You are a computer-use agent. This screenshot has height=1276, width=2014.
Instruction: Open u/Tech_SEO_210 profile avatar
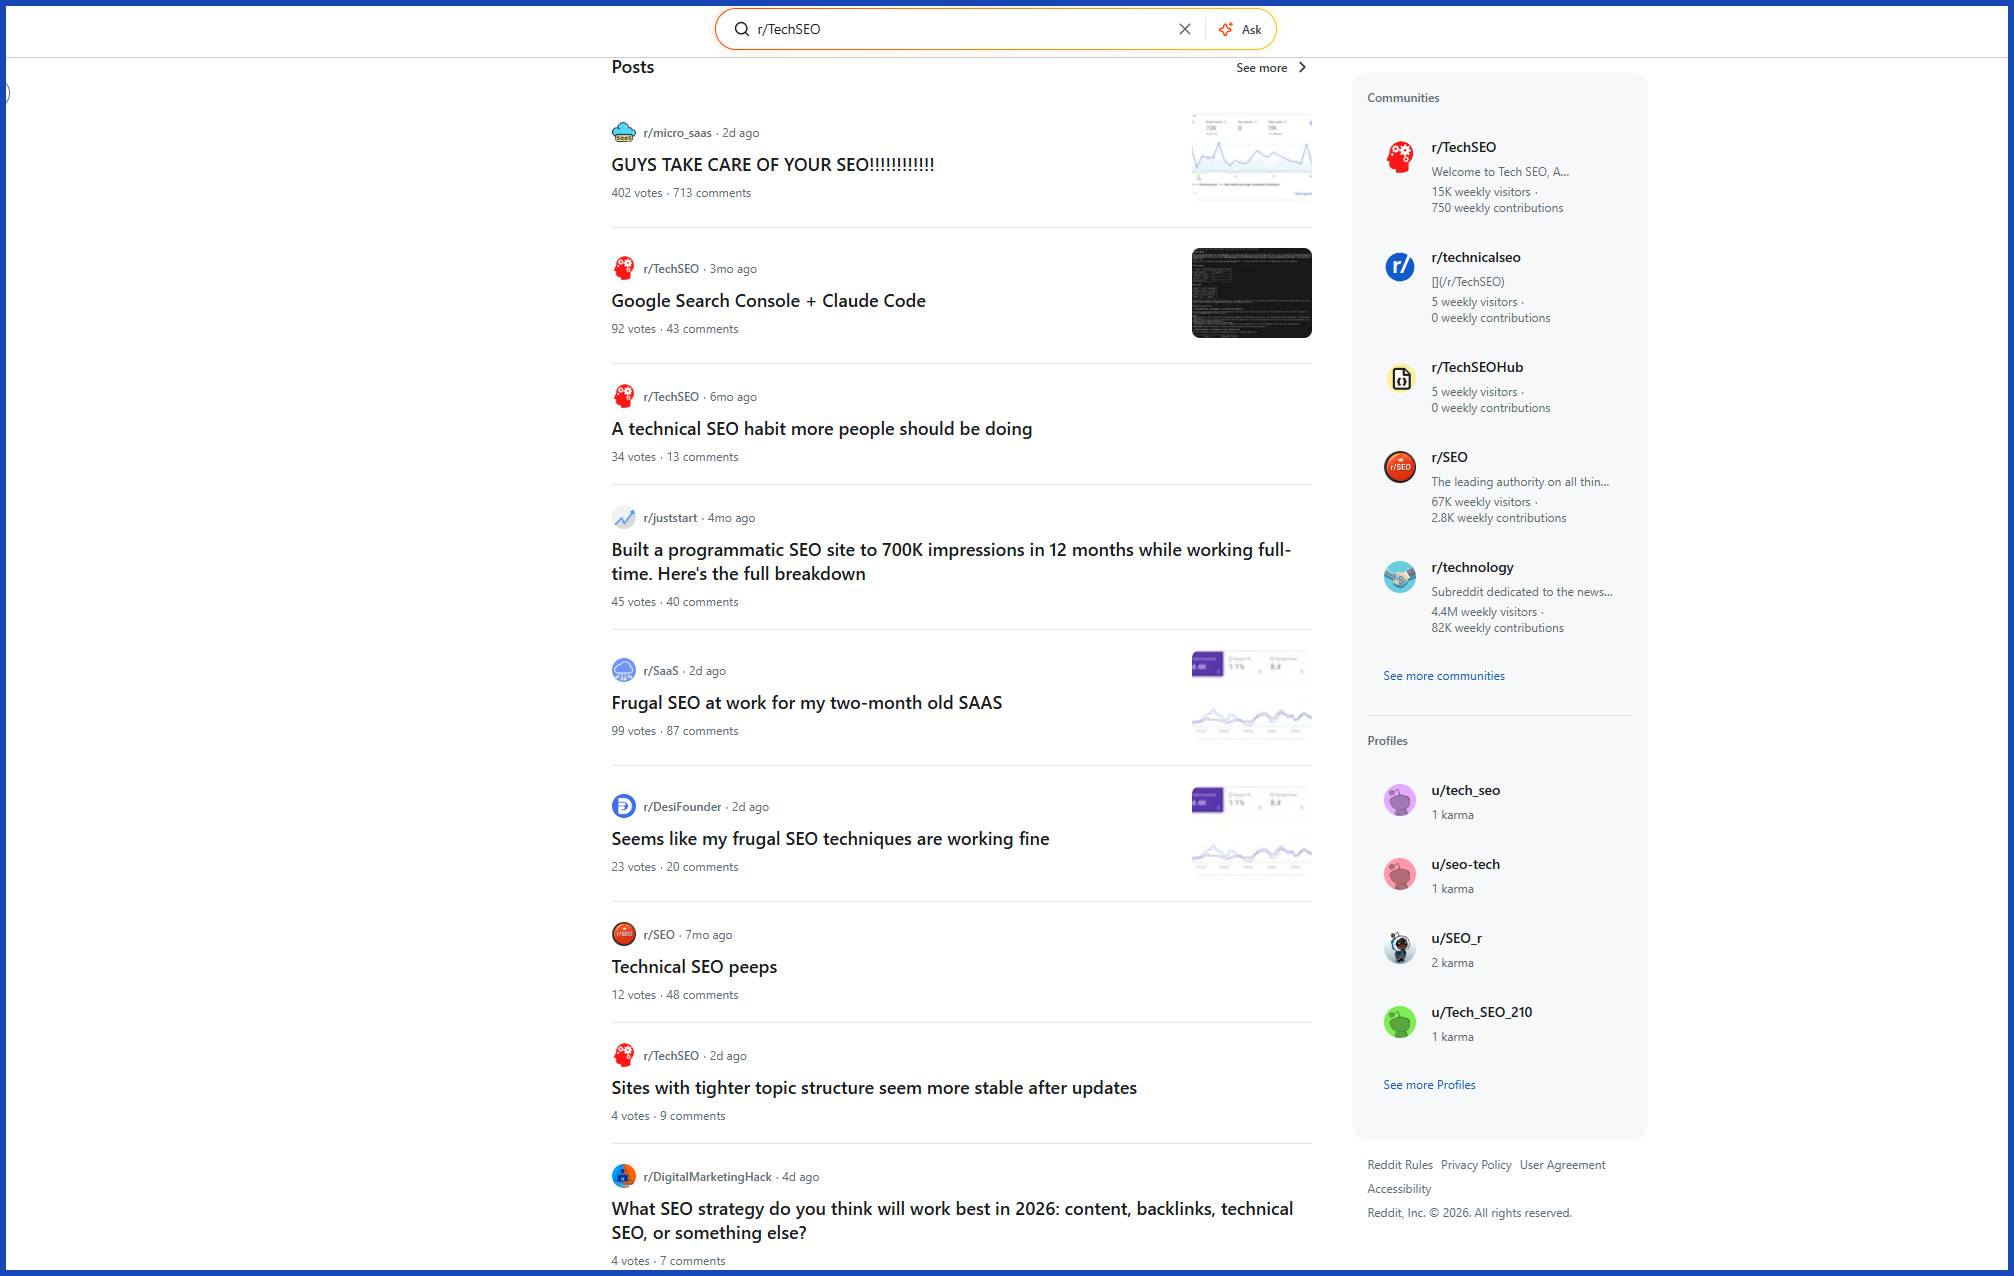click(x=1400, y=1022)
